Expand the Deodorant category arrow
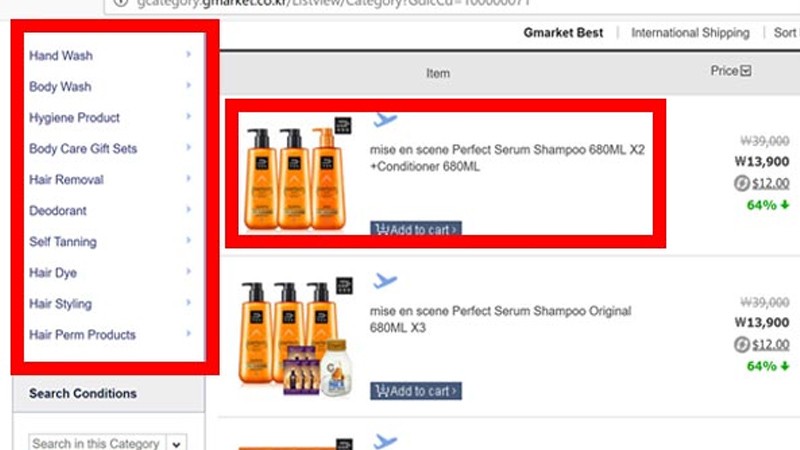Image resolution: width=800 pixels, height=450 pixels. tap(188, 209)
